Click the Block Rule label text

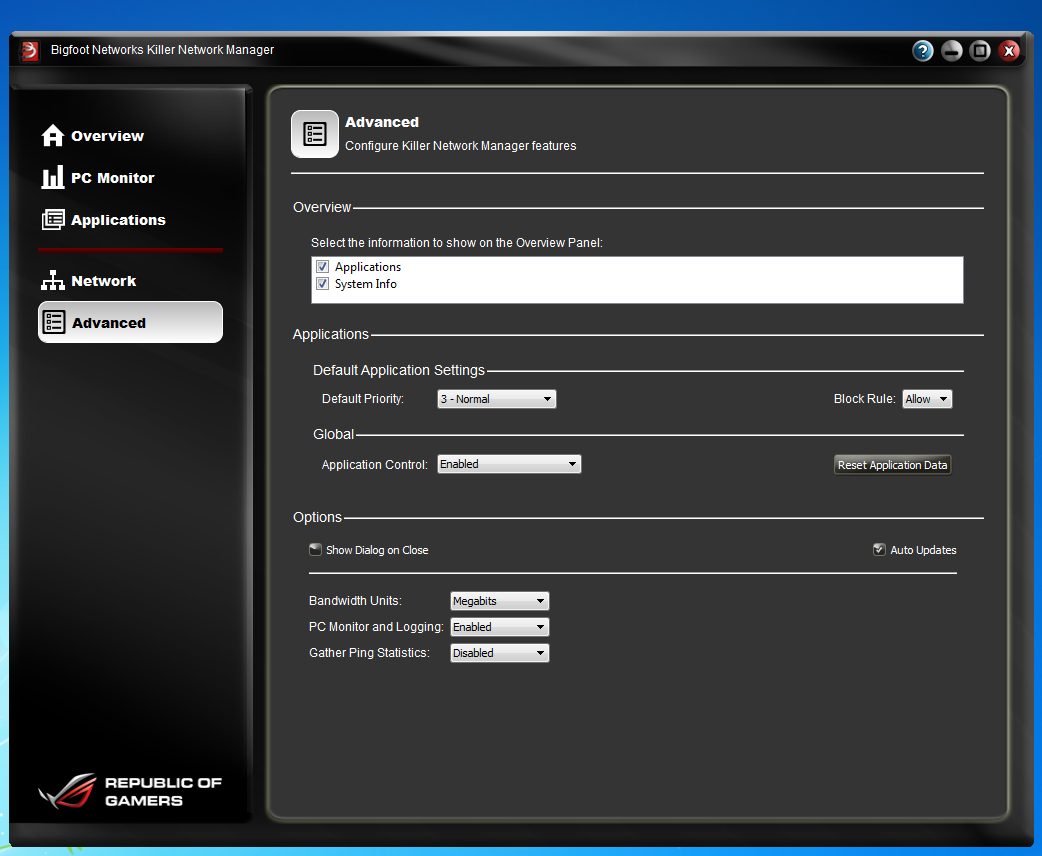[x=865, y=399]
